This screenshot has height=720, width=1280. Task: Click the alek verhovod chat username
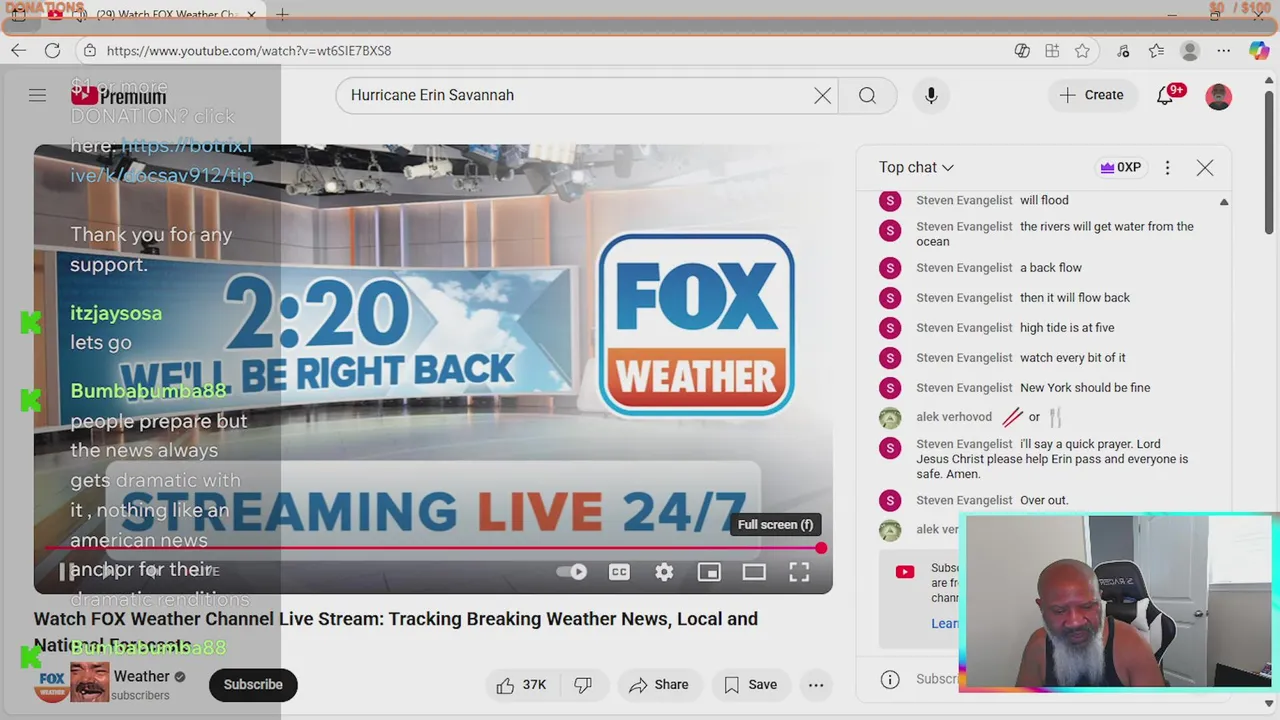pyautogui.click(x=954, y=417)
